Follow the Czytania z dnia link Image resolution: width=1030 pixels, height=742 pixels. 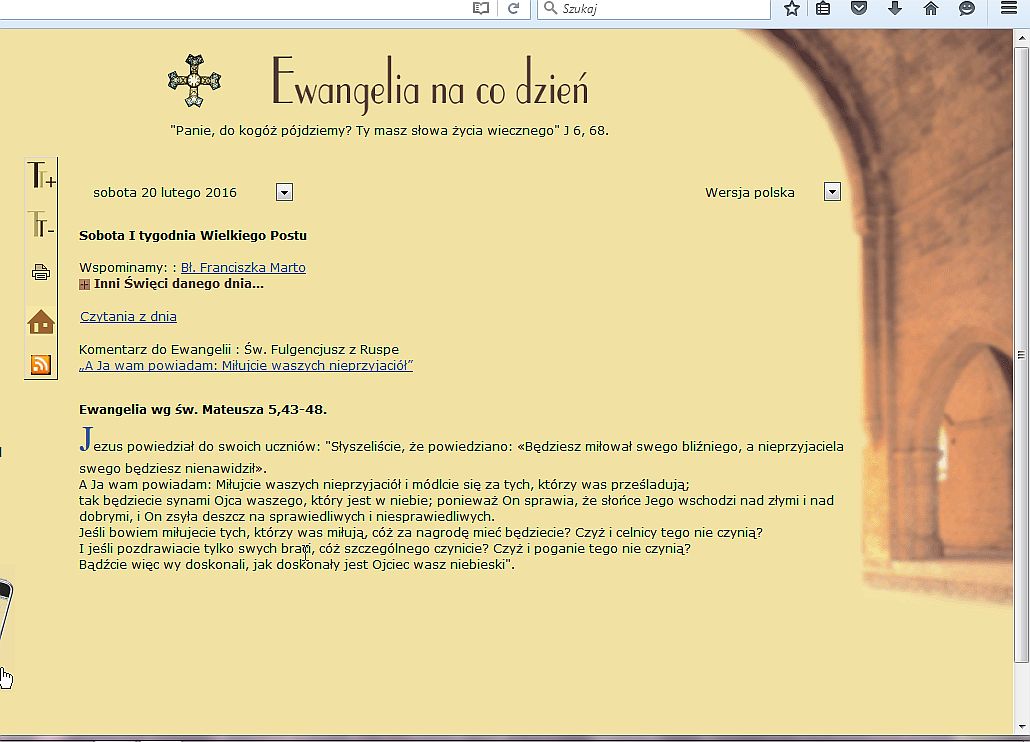tap(128, 317)
